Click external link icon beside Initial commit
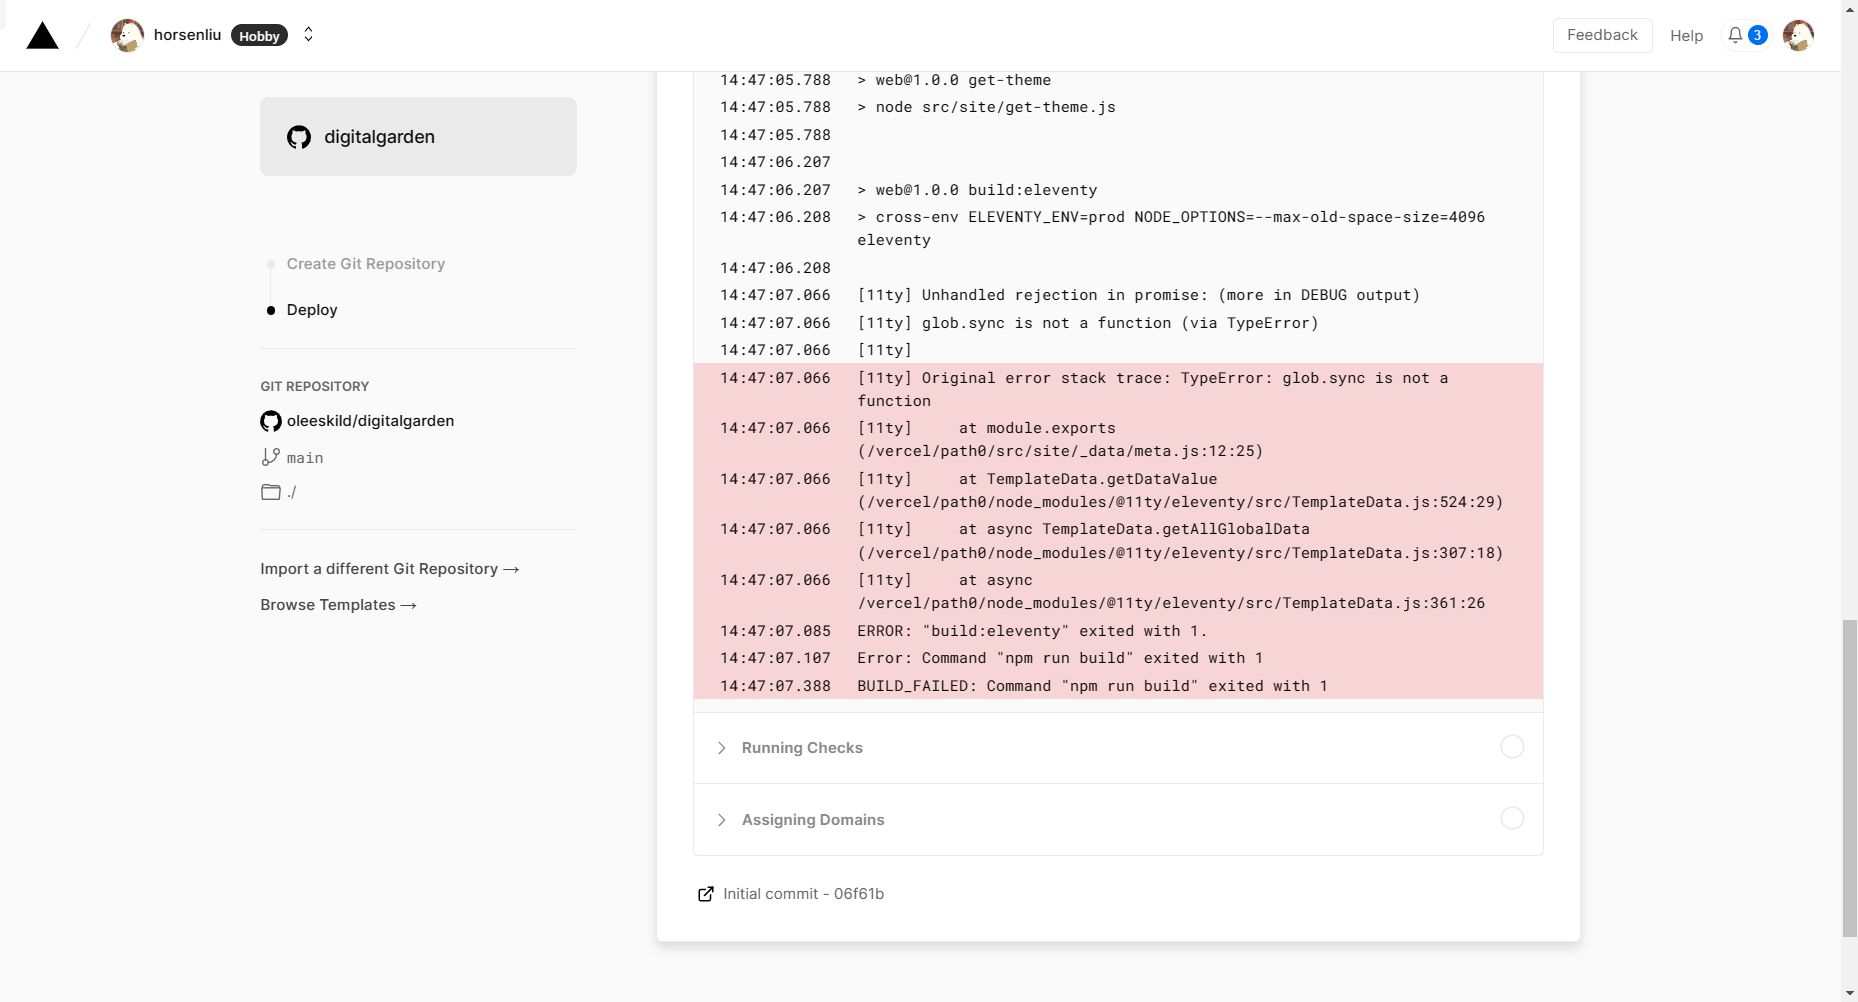The image size is (1858, 1002). (x=706, y=894)
